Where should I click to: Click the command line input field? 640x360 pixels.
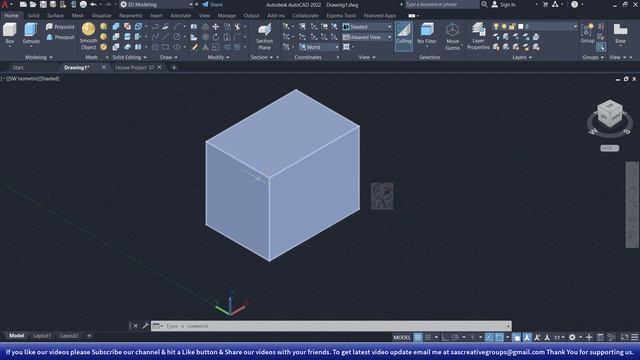pyautogui.click(x=331, y=326)
